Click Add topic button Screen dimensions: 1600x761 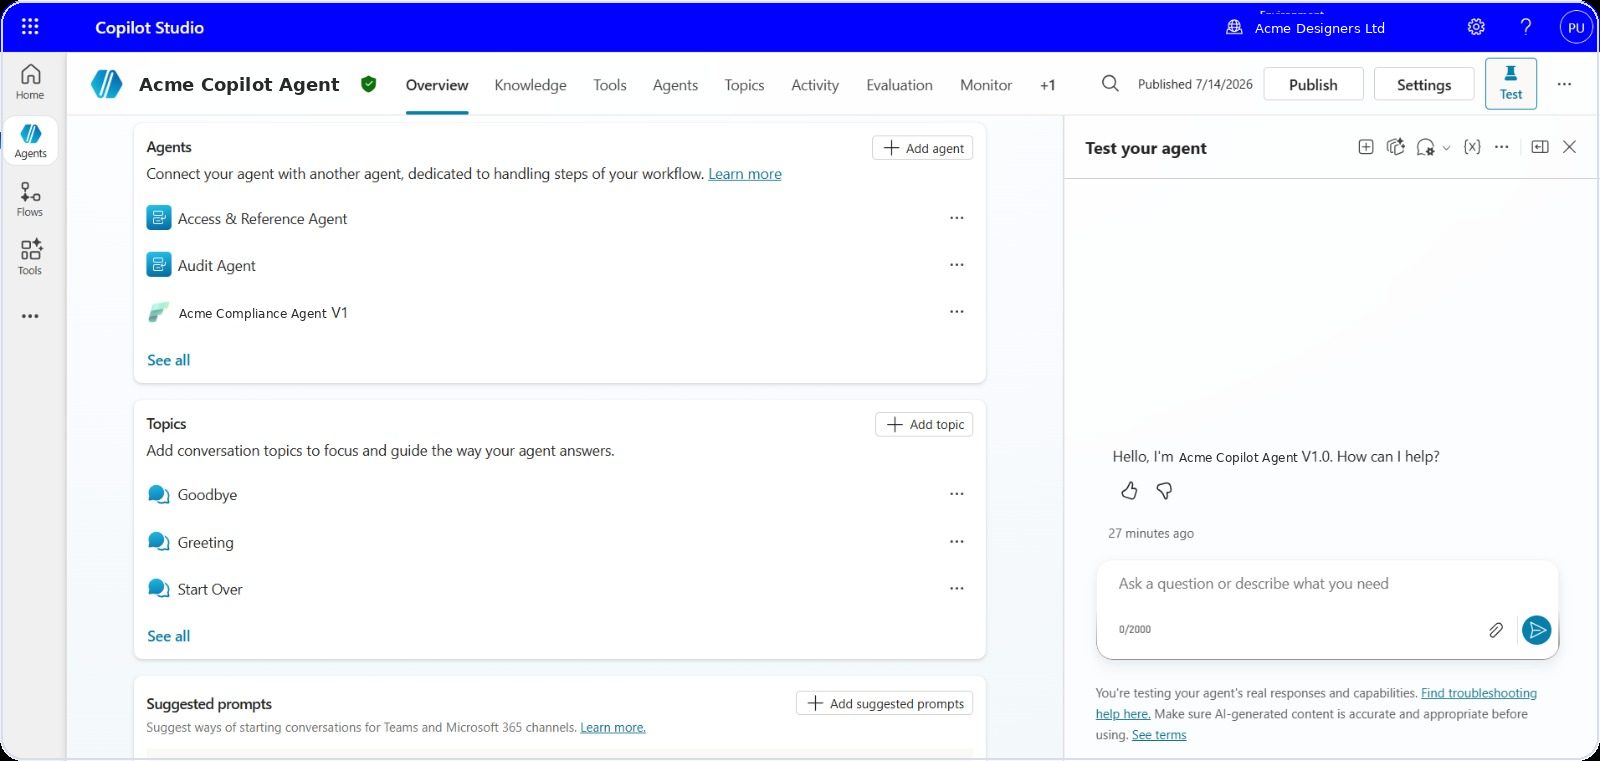924,424
